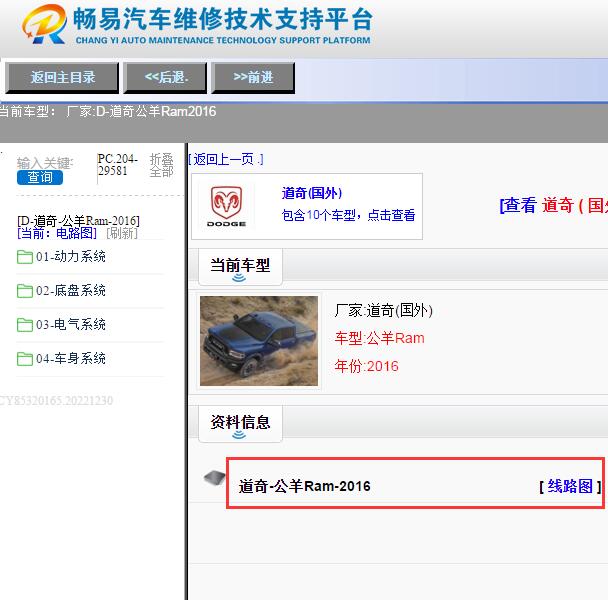The image size is (608, 600).
Task: Click the 输入关键 keyword input label
Action: pyautogui.click(x=45, y=163)
